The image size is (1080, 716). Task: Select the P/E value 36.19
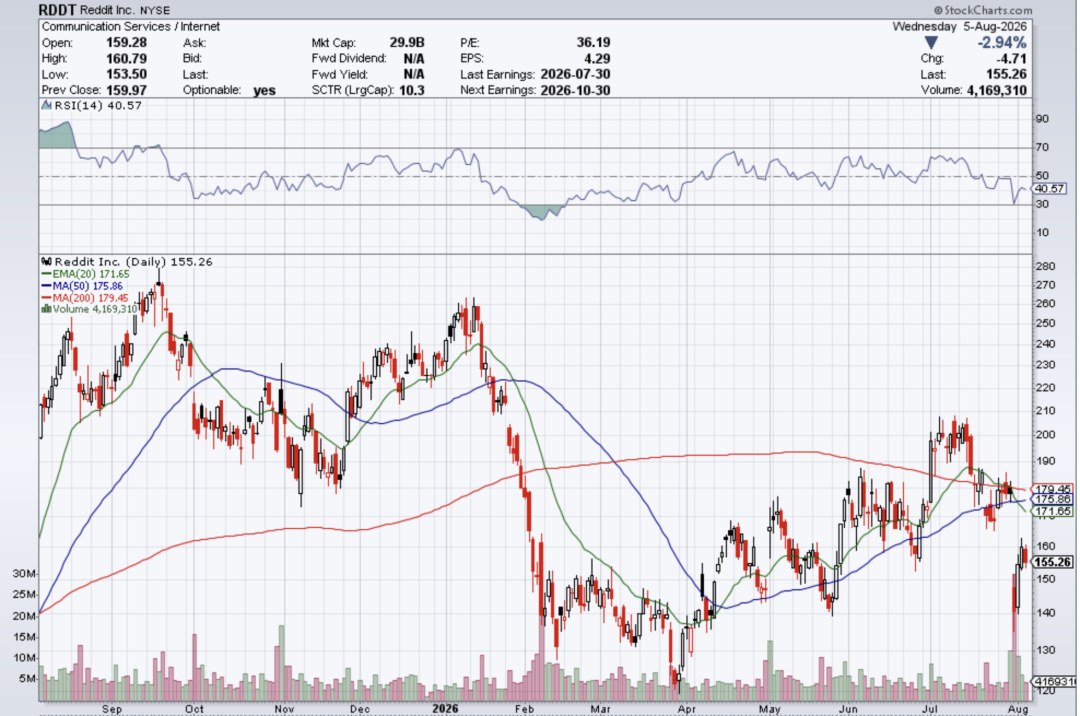coord(593,43)
